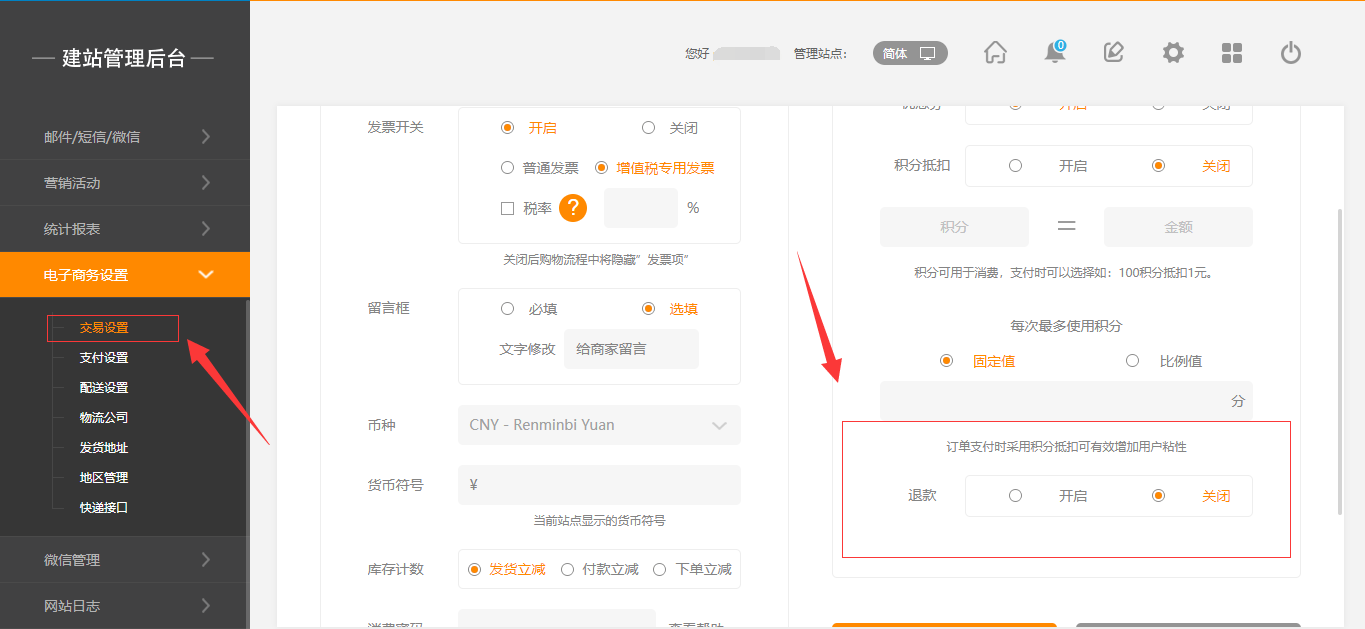Viewport: 1365px width, 629px height.
Task: Enable the 税率 checkbox
Action: [x=507, y=208]
